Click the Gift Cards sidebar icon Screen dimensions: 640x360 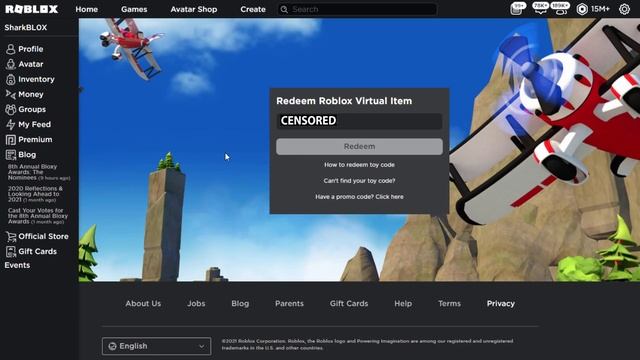[x=11, y=251]
